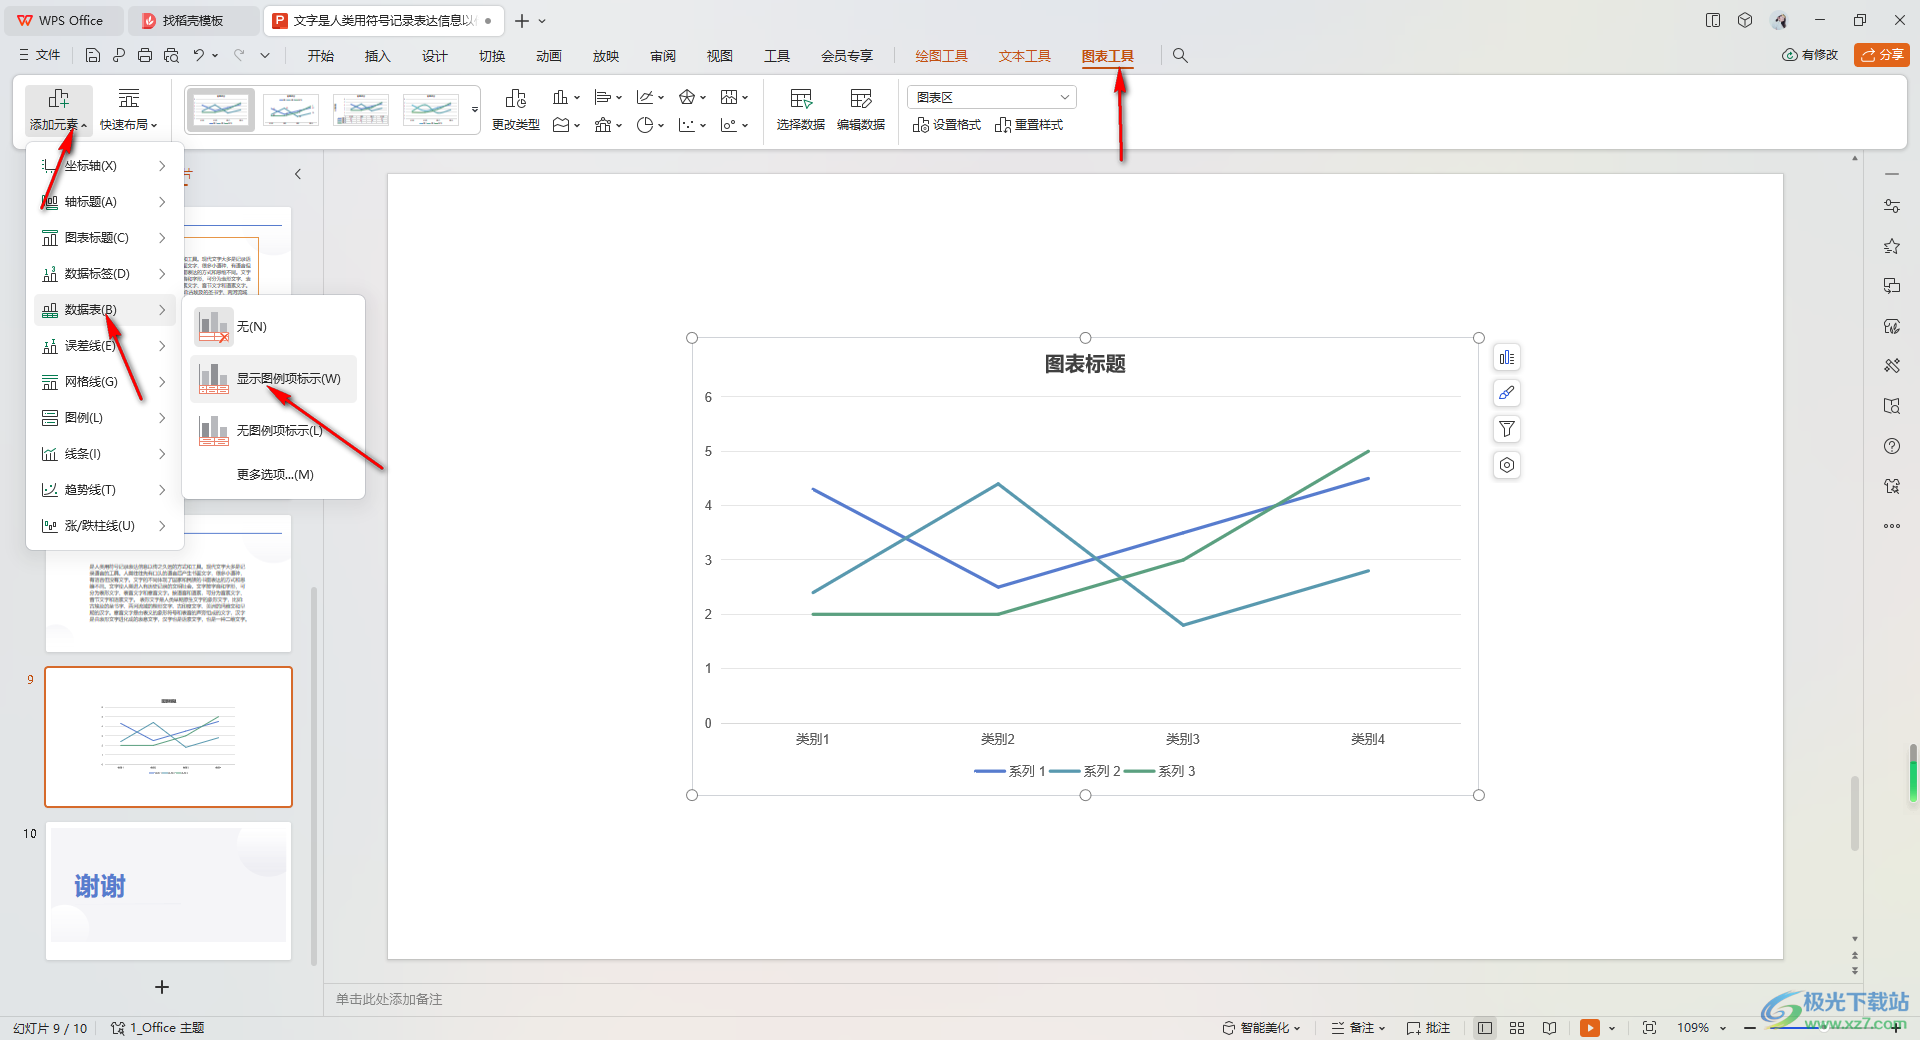1920x1040 pixels.
Task: Click the chart elements floating icon
Action: pos(1507,358)
